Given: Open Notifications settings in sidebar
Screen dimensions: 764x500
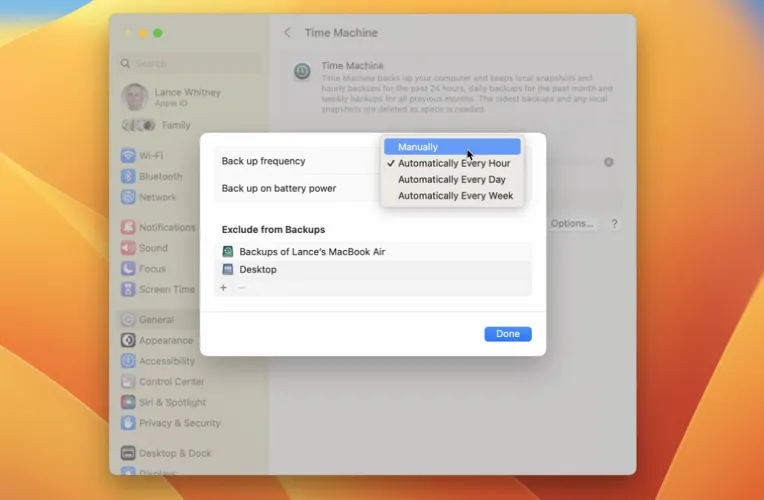Looking at the screenshot, I should [x=167, y=228].
